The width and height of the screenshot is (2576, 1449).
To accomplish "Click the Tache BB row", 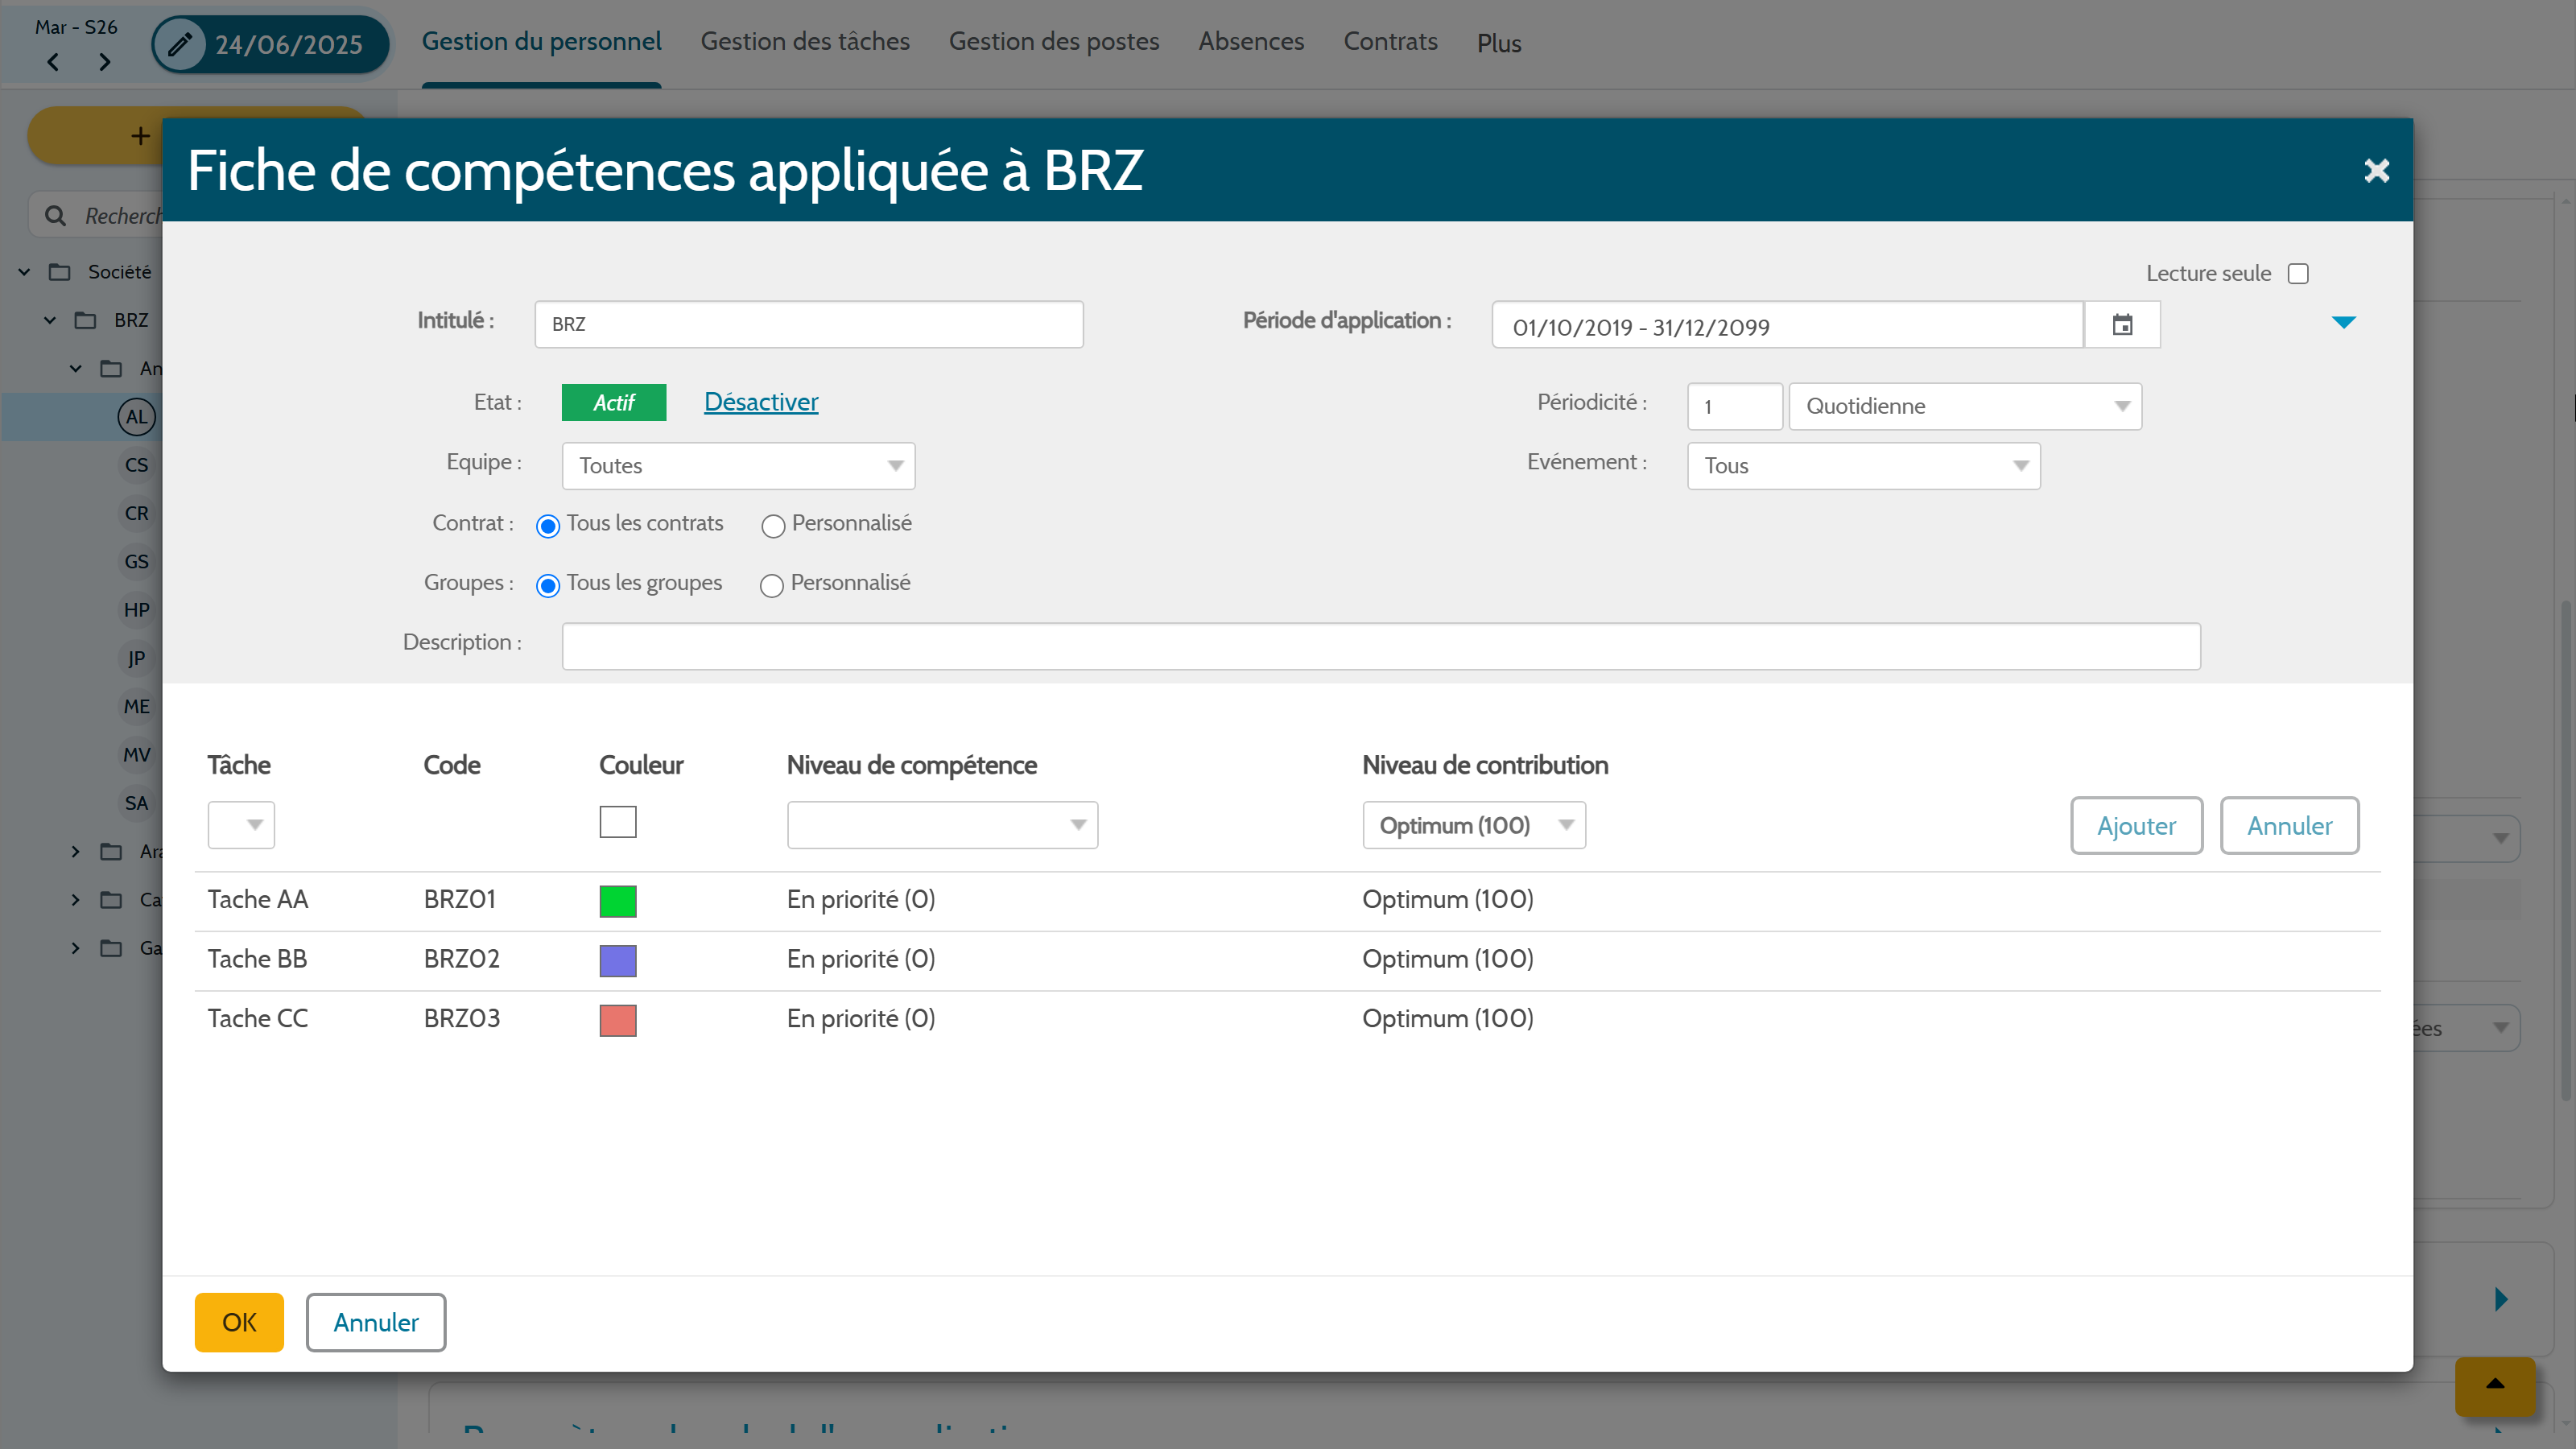I will 1287,960.
